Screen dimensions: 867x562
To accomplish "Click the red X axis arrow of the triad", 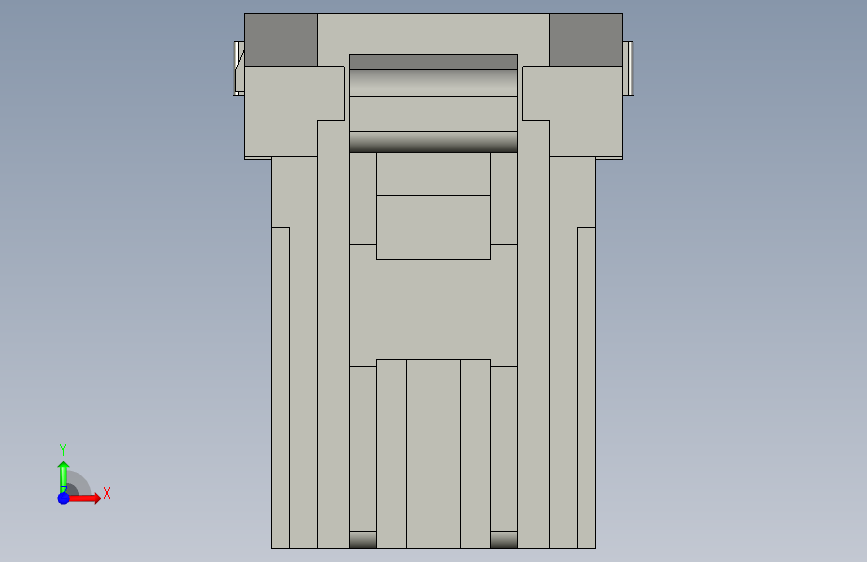I will click(85, 498).
